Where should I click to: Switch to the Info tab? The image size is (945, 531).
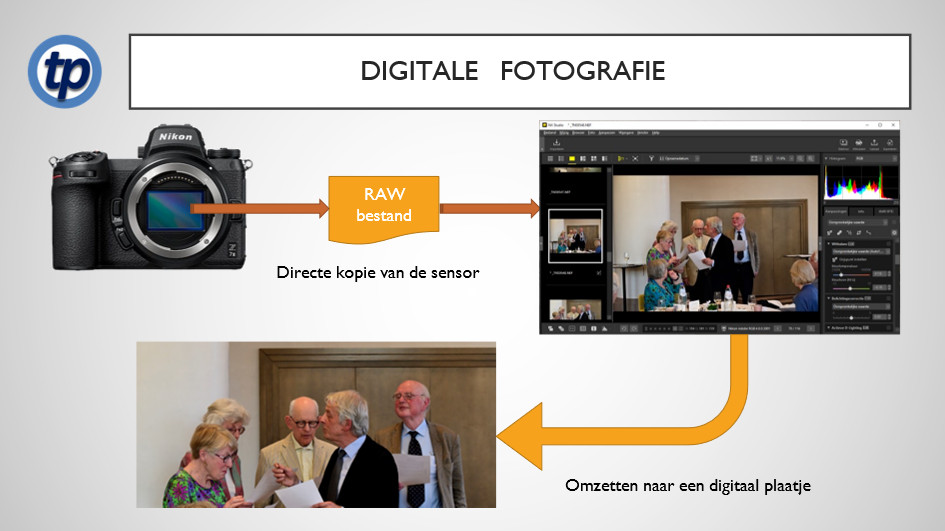click(x=860, y=212)
